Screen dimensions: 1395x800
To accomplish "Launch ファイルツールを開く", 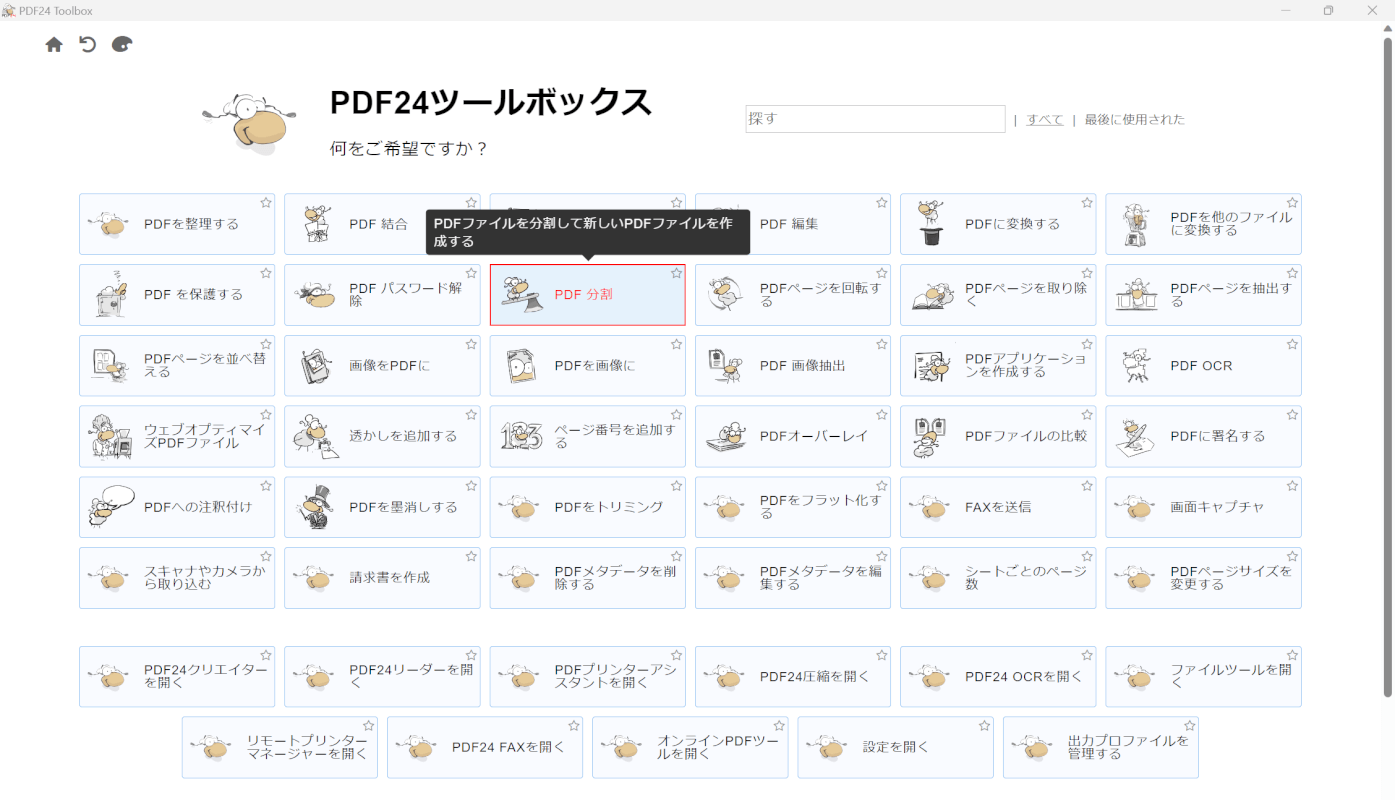I will coord(1203,676).
